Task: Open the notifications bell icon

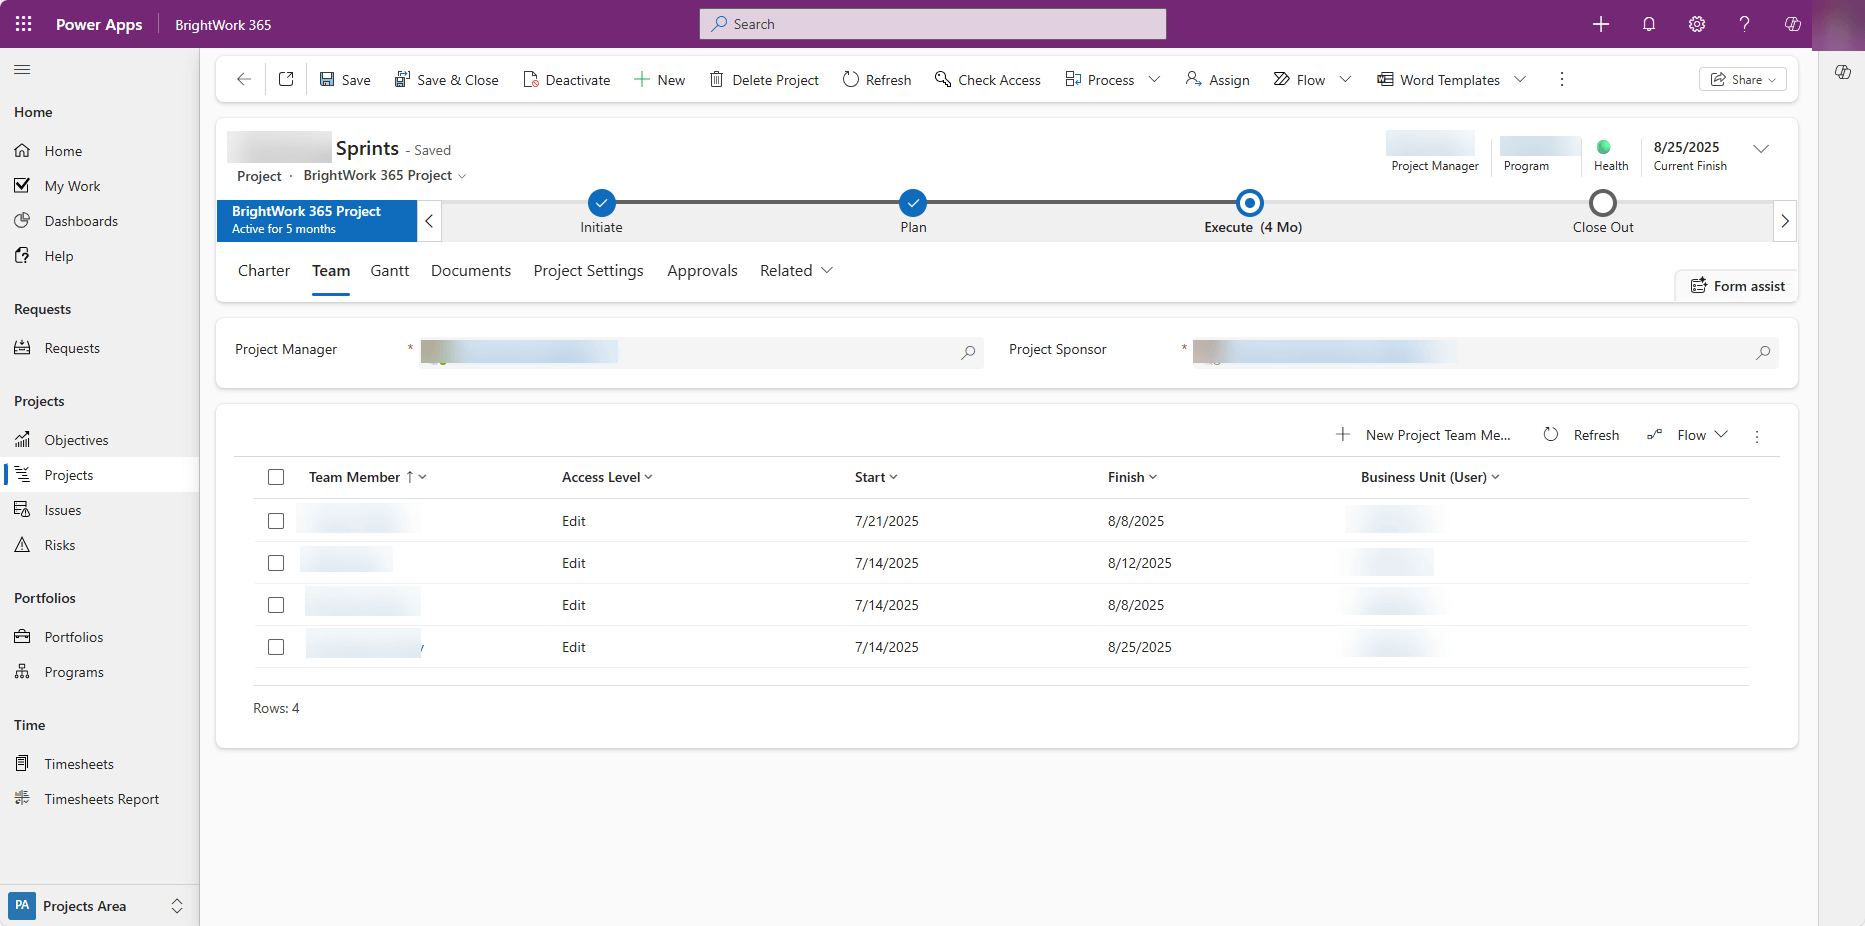Action: [1649, 24]
